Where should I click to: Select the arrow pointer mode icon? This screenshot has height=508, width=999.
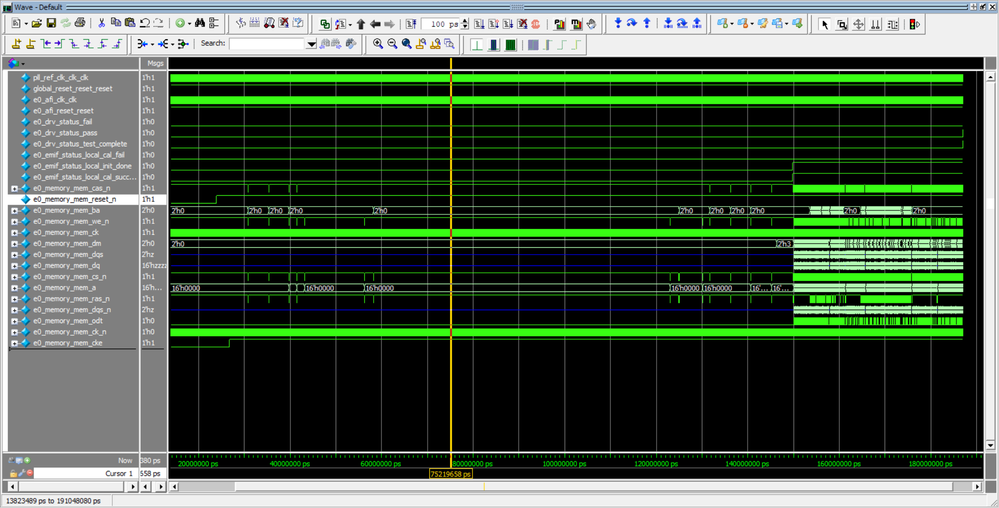point(824,23)
